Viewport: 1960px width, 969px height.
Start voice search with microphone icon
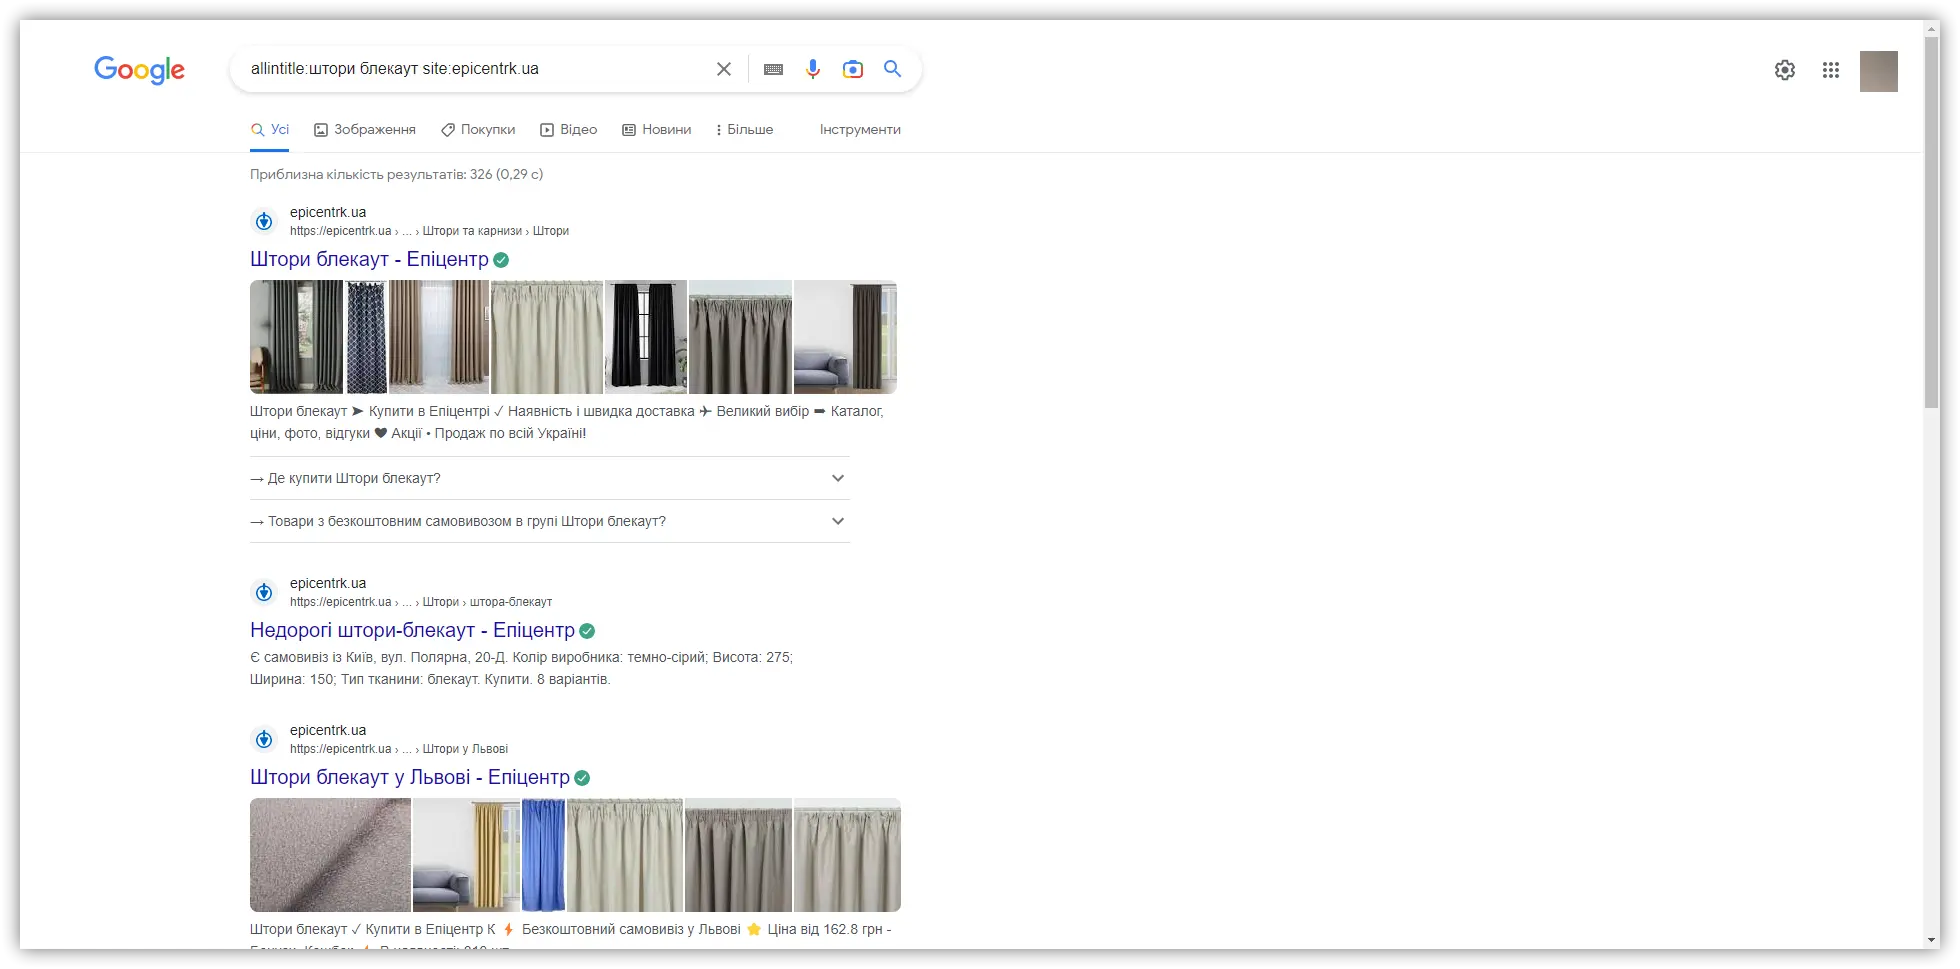[x=813, y=69]
